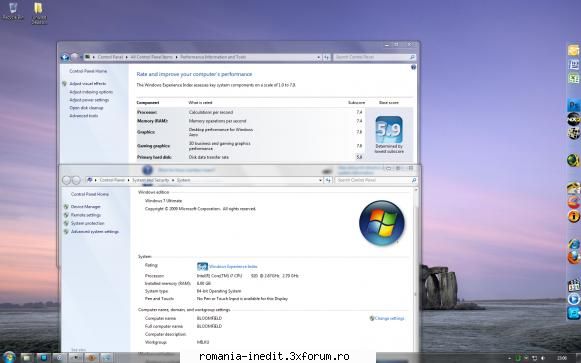581x363 pixels.
Task: Click Advanced tools link
Action: [84, 116]
